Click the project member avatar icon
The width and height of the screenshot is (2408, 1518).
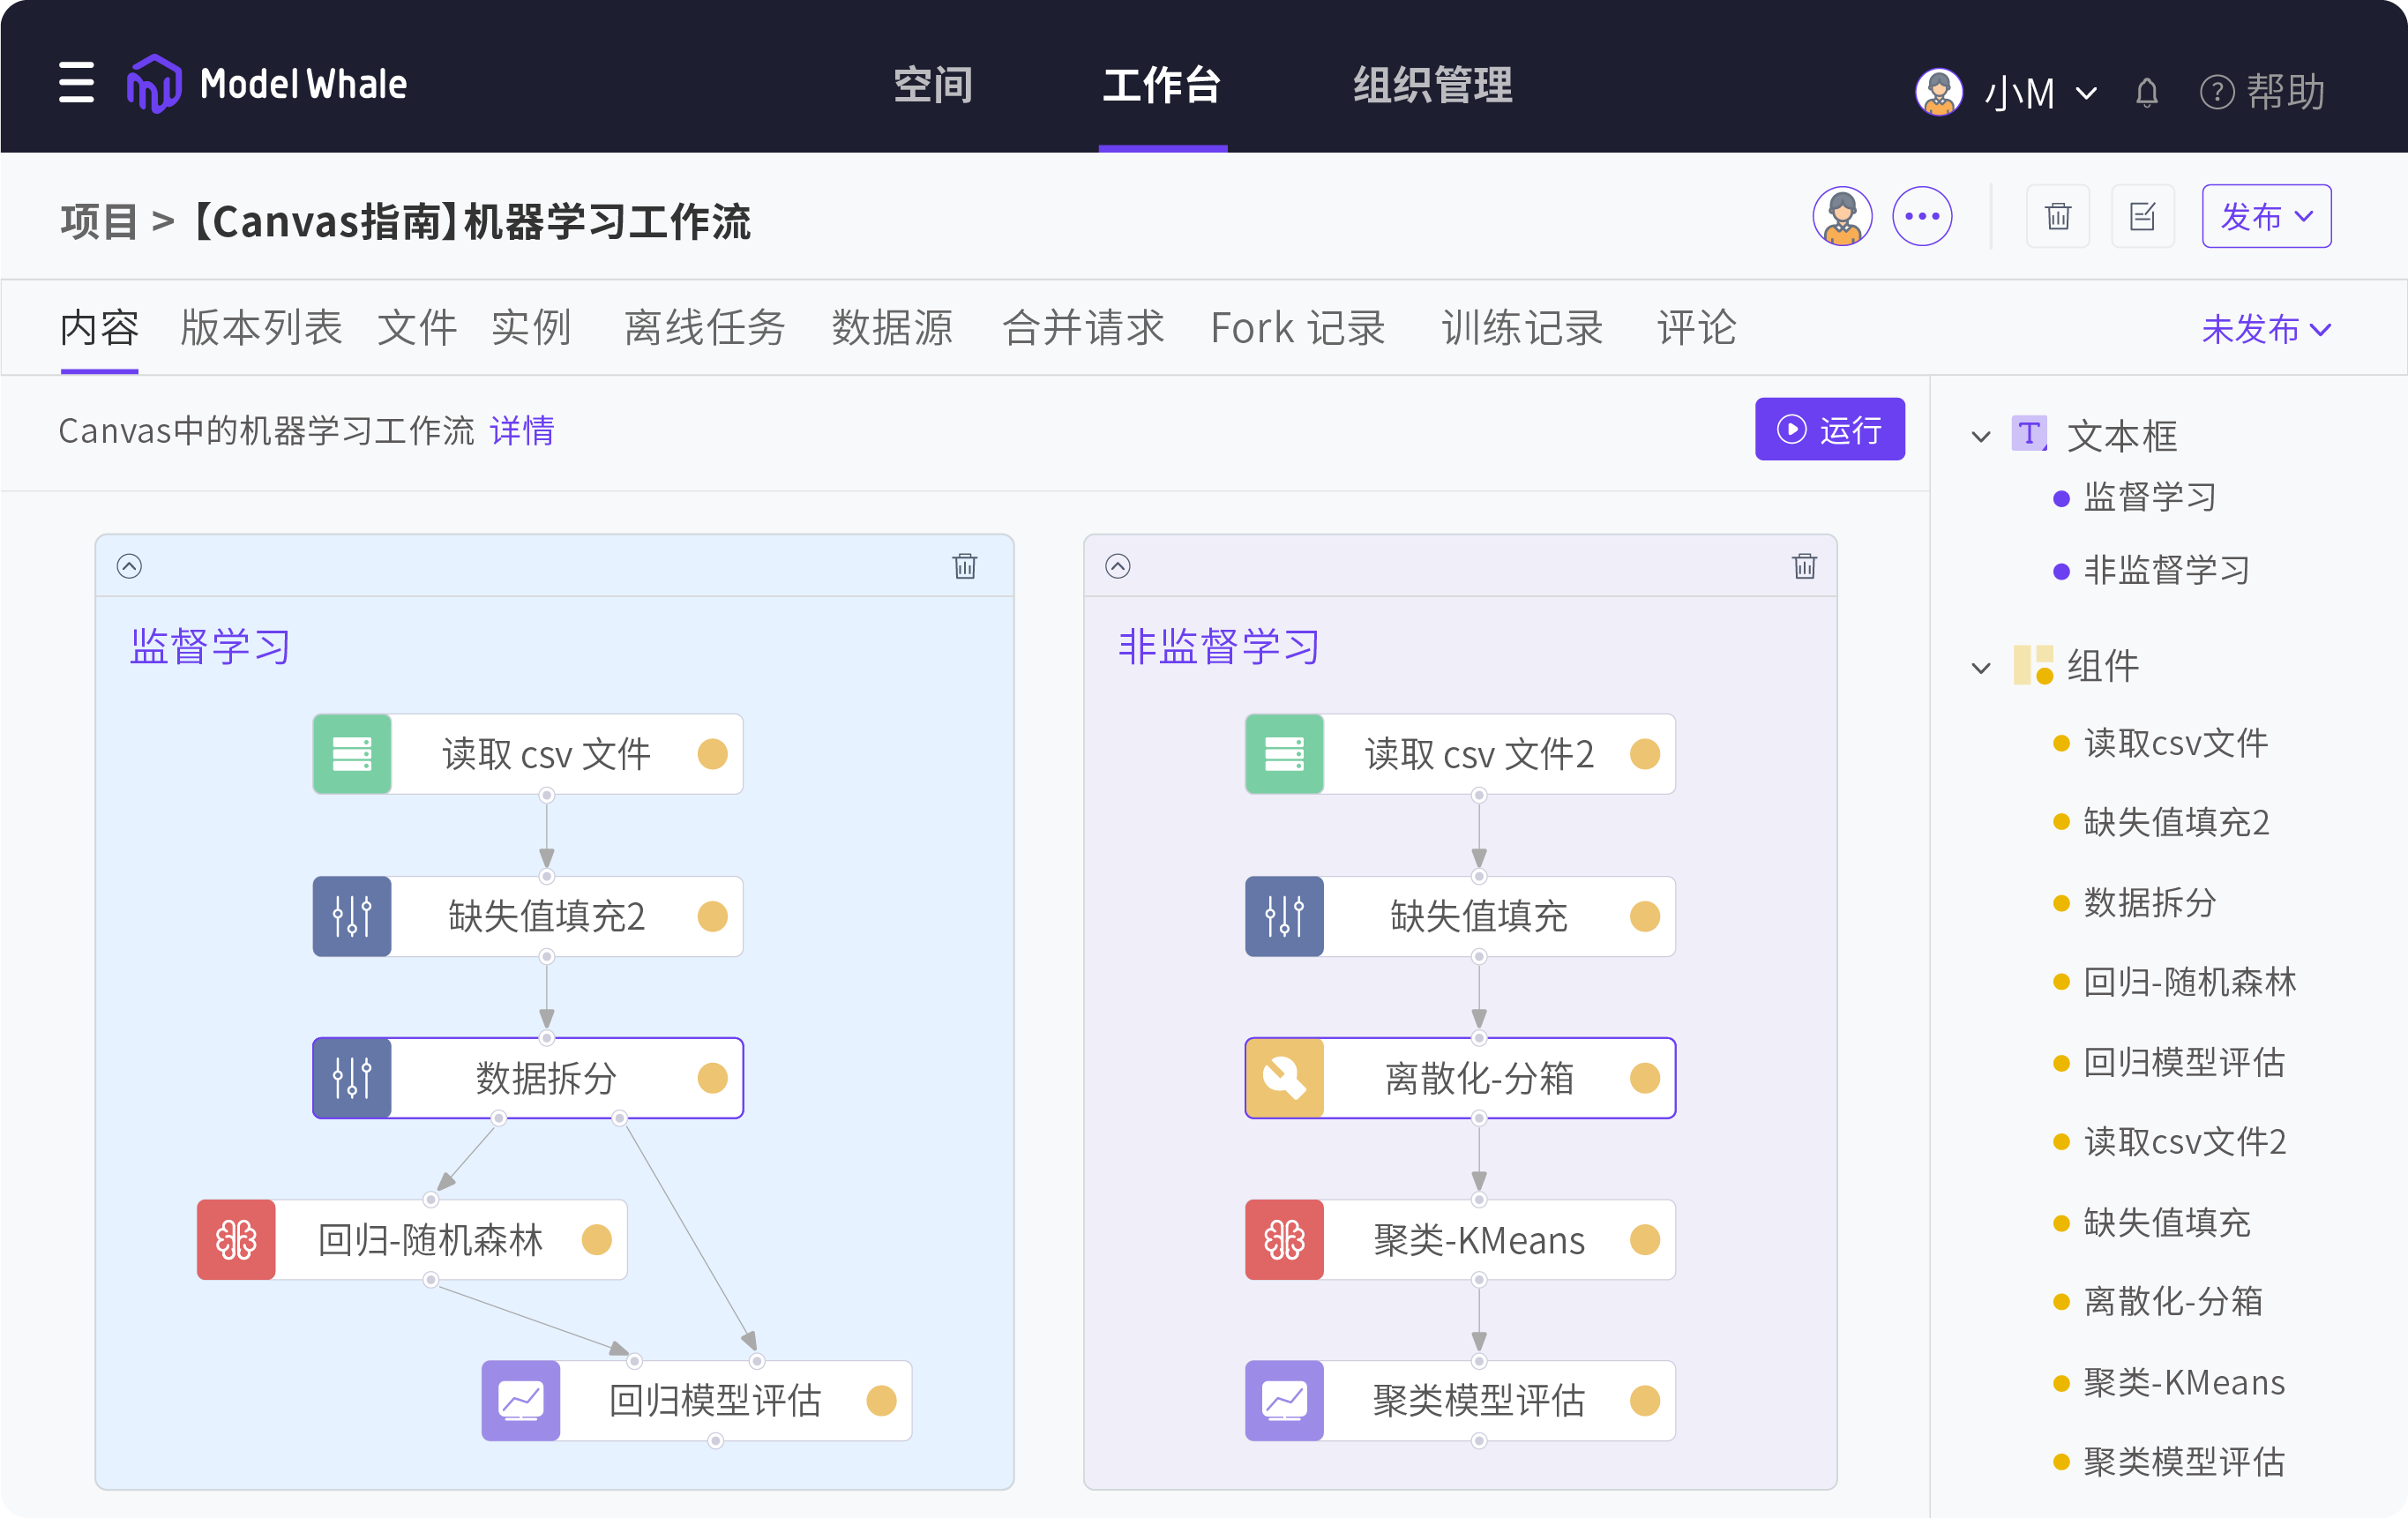coord(1842,216)
